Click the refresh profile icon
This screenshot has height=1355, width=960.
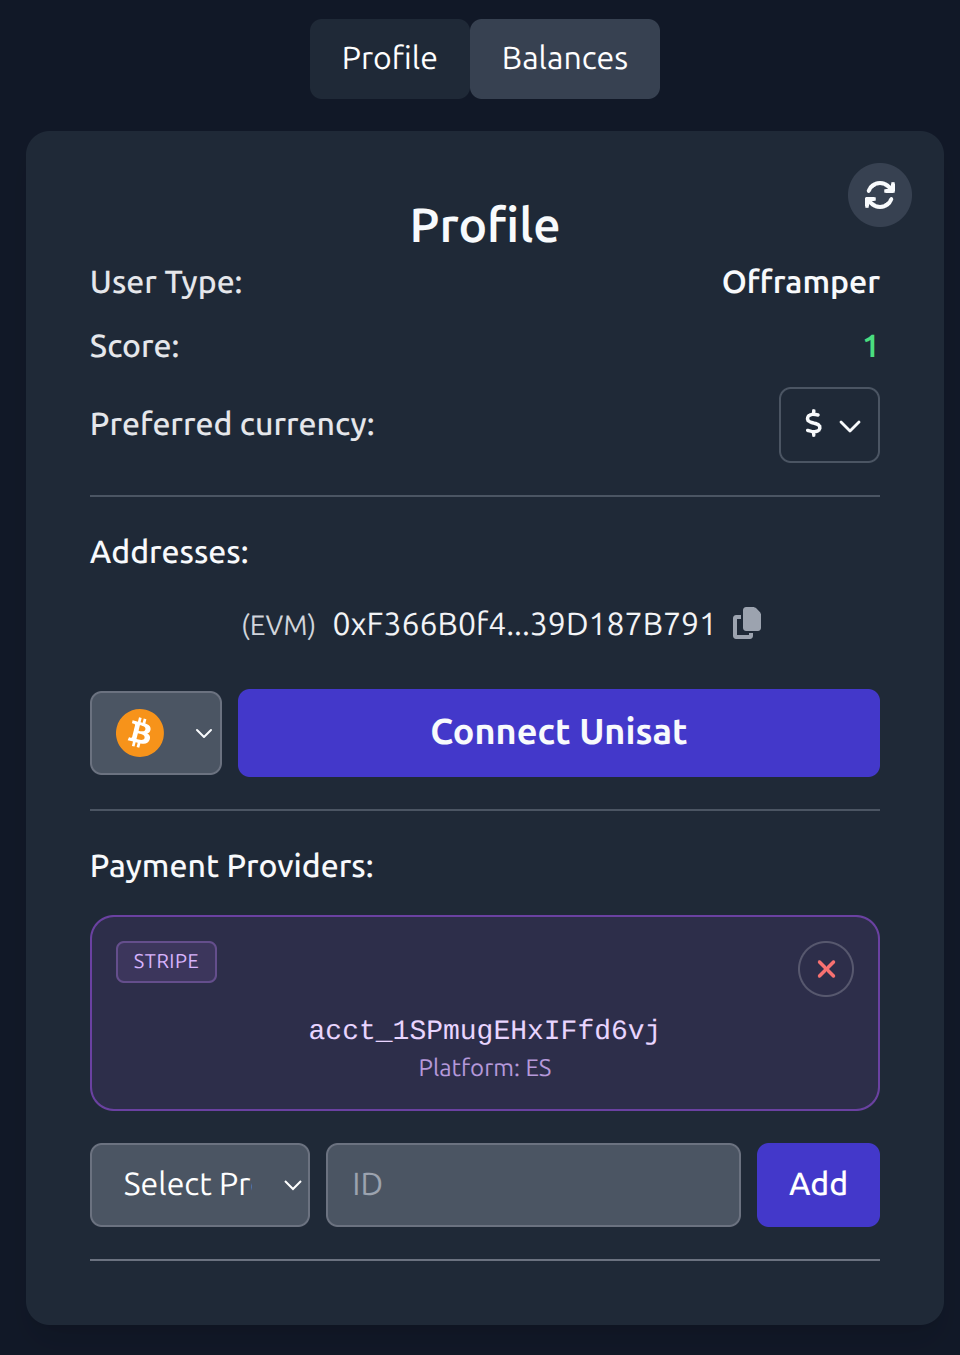pos(878,194)
